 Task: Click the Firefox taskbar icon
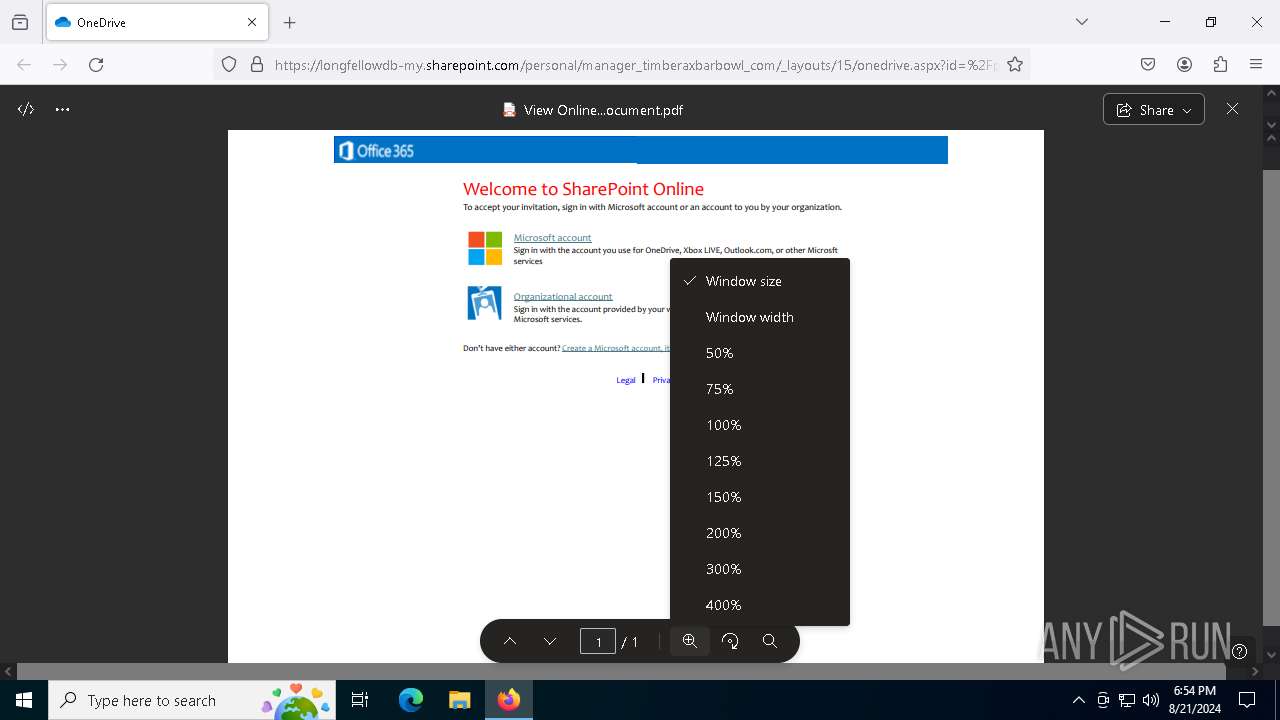508,700
